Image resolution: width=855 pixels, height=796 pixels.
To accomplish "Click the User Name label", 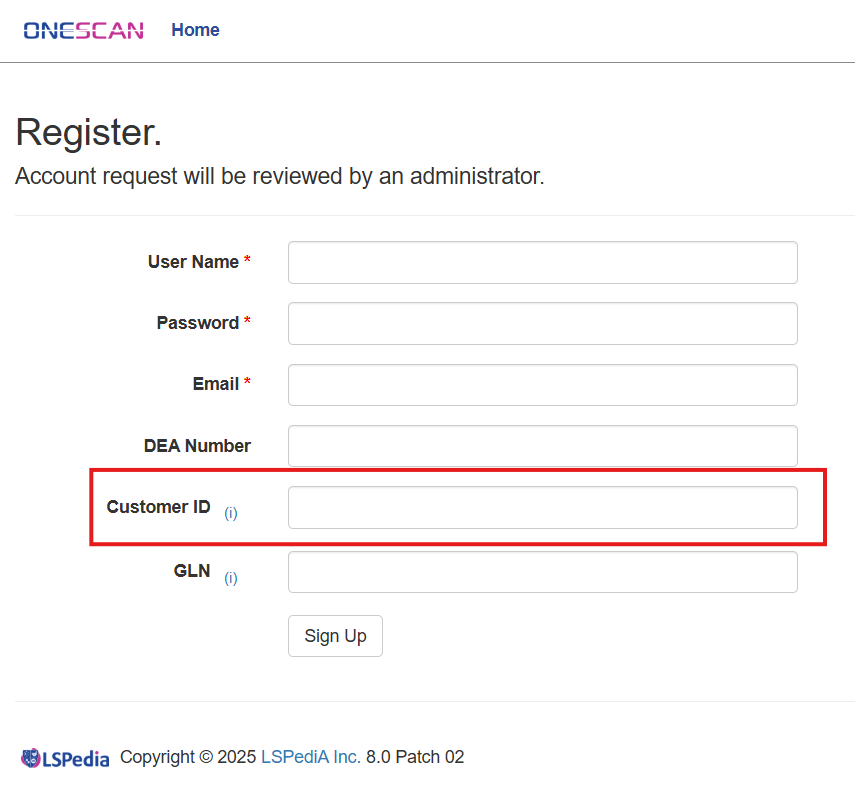I will pyautogui.click(x=193, y=262).
